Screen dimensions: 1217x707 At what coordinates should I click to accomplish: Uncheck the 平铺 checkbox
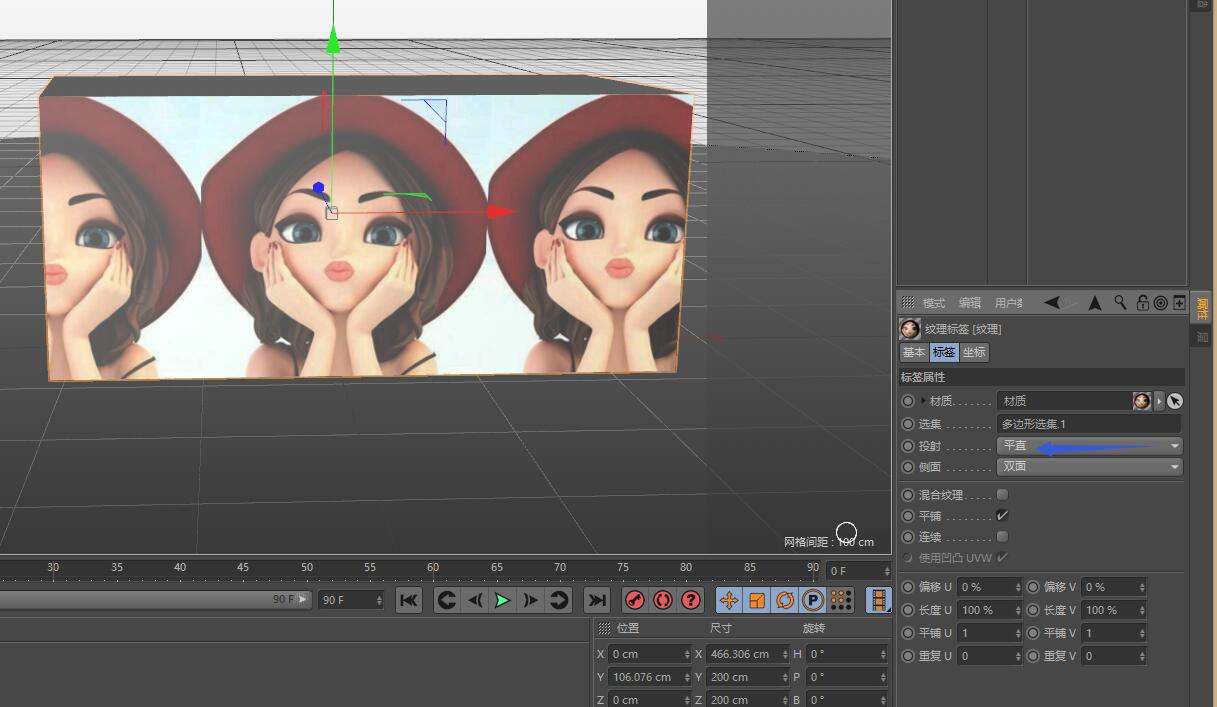click(1002, 516)
